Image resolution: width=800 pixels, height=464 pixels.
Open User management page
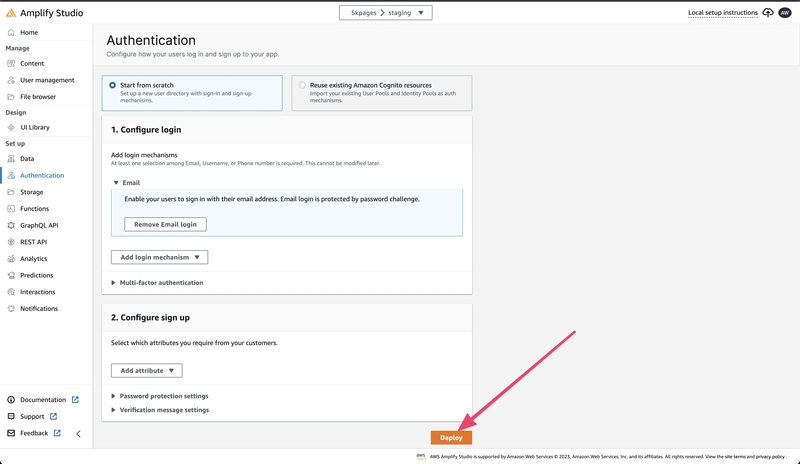pyautogui.click(x=47, y=80)
